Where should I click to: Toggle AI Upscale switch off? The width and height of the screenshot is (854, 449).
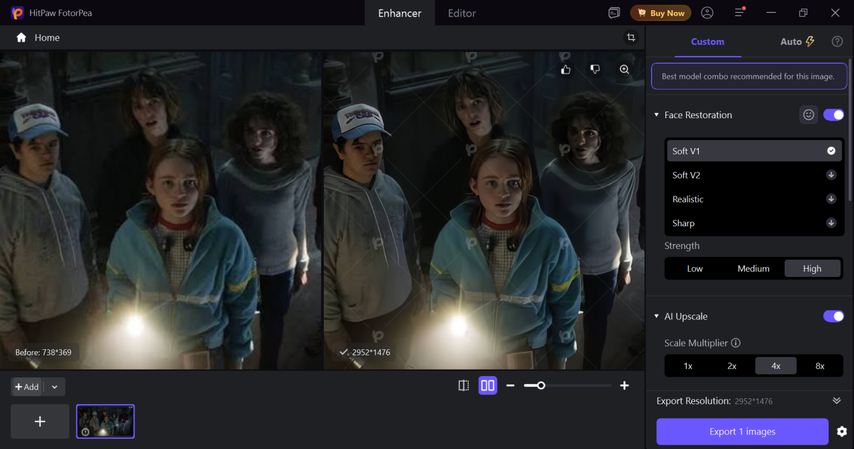pos(833,316)
